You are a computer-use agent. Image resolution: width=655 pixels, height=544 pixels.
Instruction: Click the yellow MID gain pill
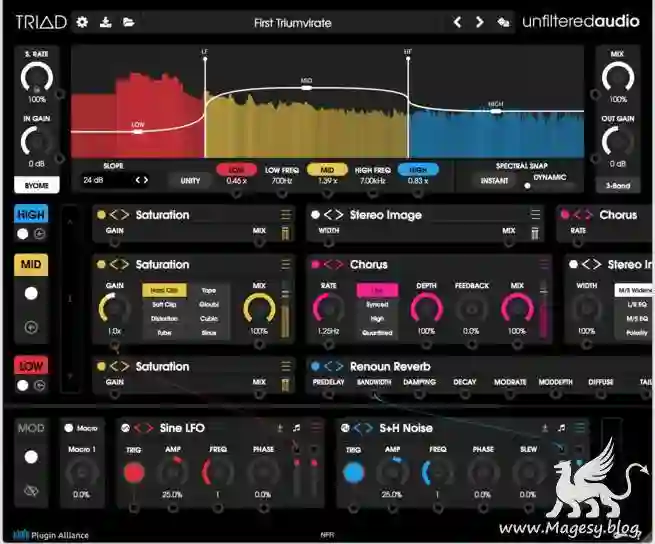point(327,170)
